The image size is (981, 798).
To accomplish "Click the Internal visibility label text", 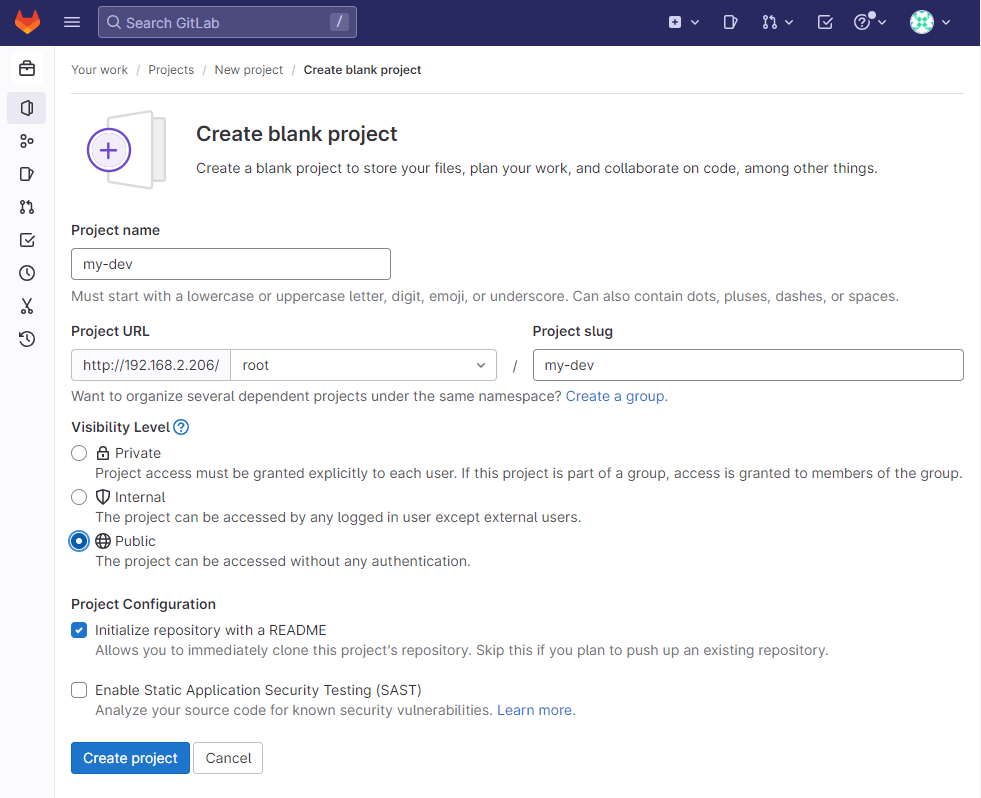I will click(140, 497).
